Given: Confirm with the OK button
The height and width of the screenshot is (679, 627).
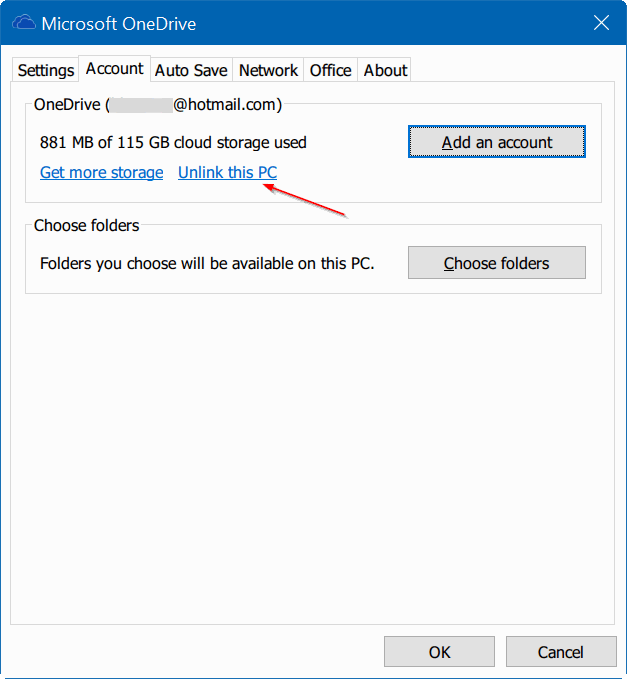Looking at the screenshot, I should click(x=439, y=652).
